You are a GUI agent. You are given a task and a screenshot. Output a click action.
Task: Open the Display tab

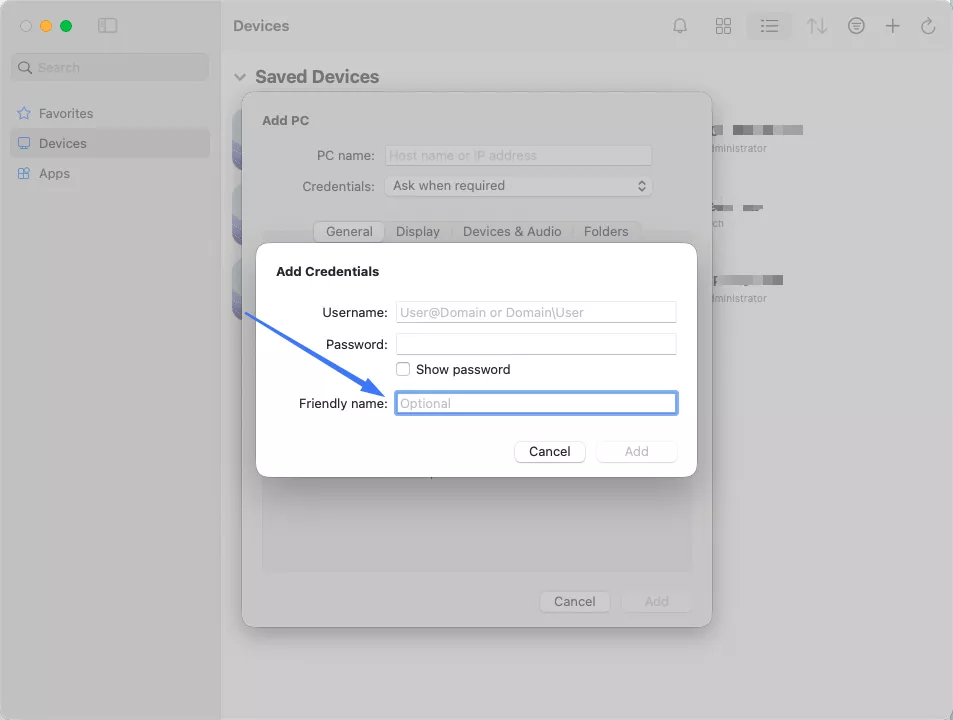point(417,231)
